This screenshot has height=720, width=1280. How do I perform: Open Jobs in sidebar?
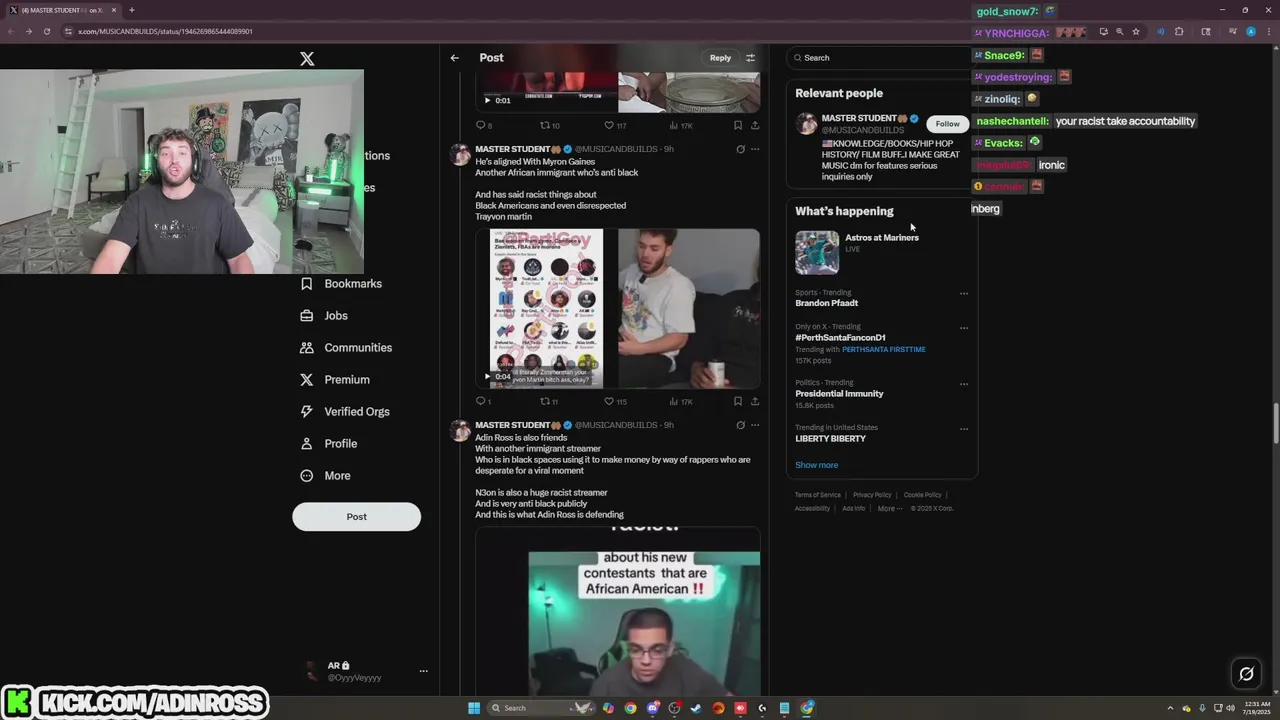pyautogui.click(x=324, y=316)
